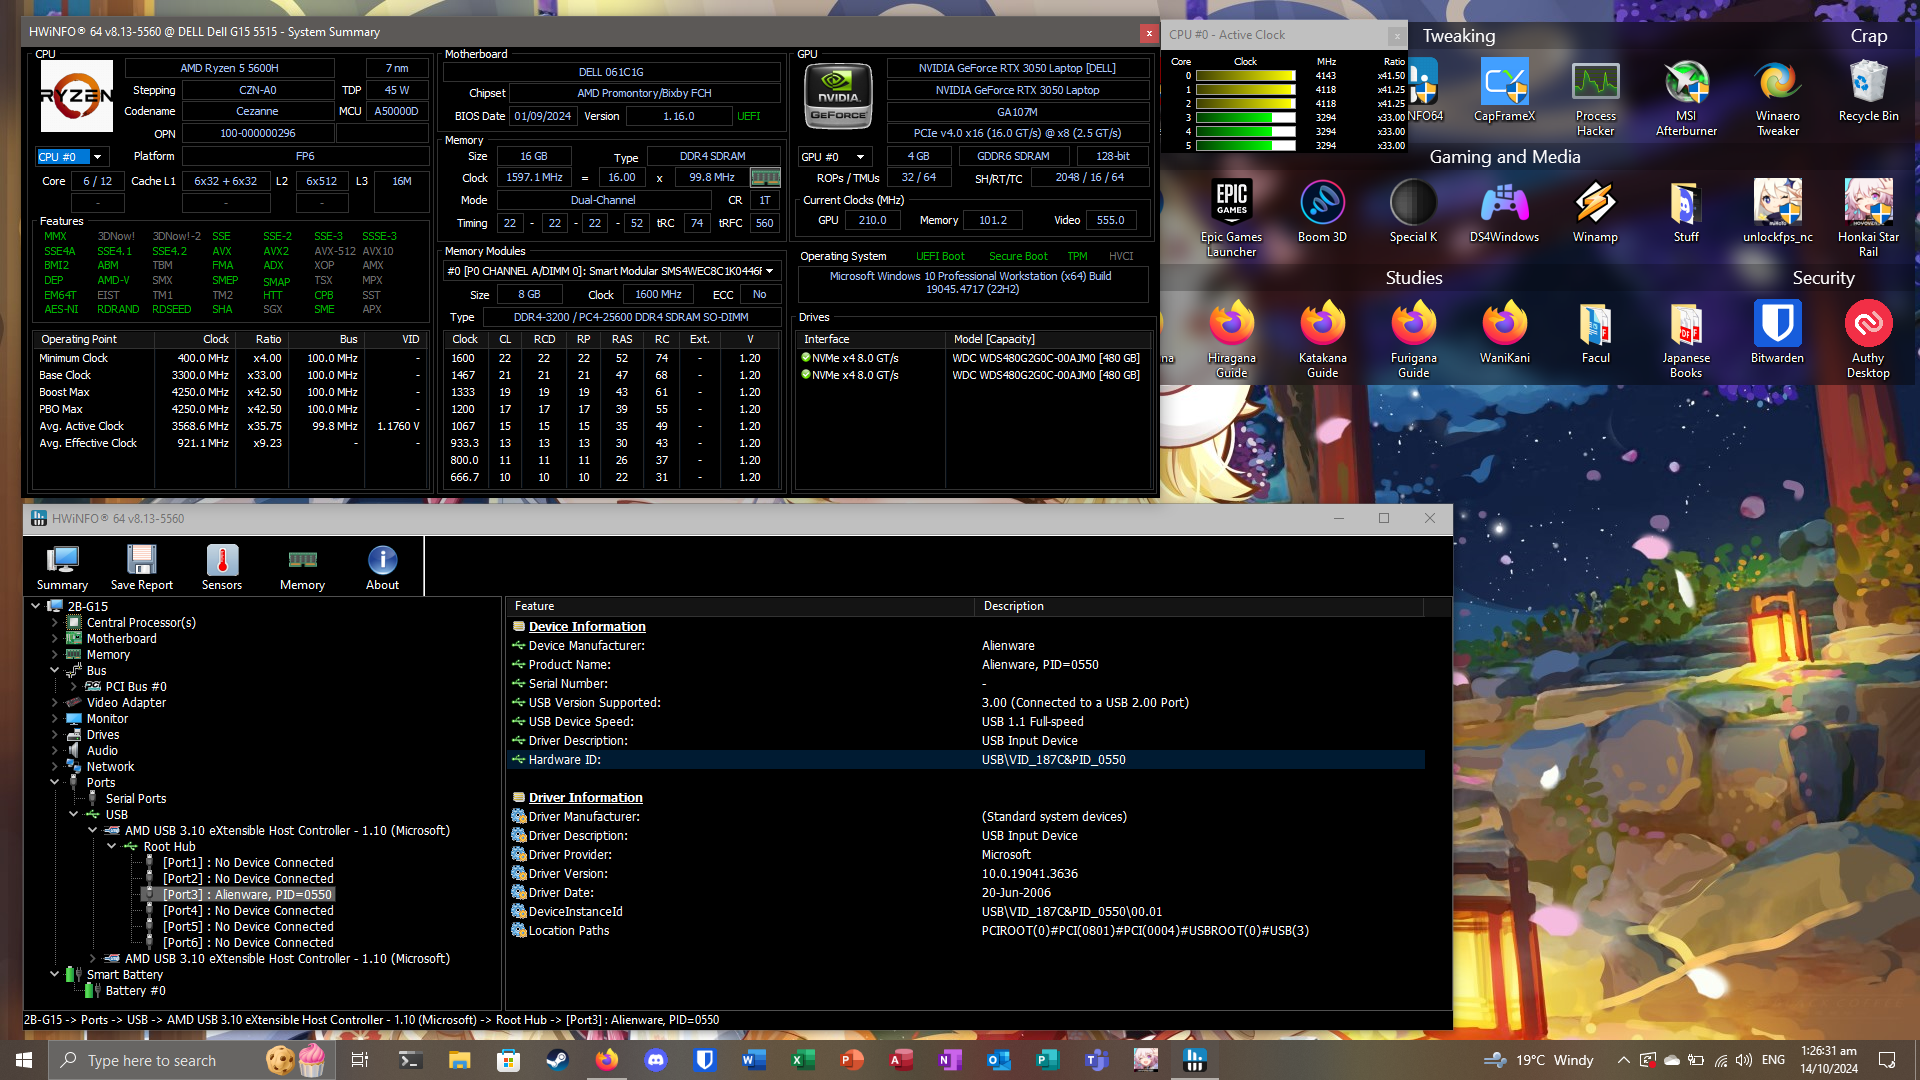Click Core 0 clock bar in Active Clock
1920x1080 pixels.
[1245, 75]
